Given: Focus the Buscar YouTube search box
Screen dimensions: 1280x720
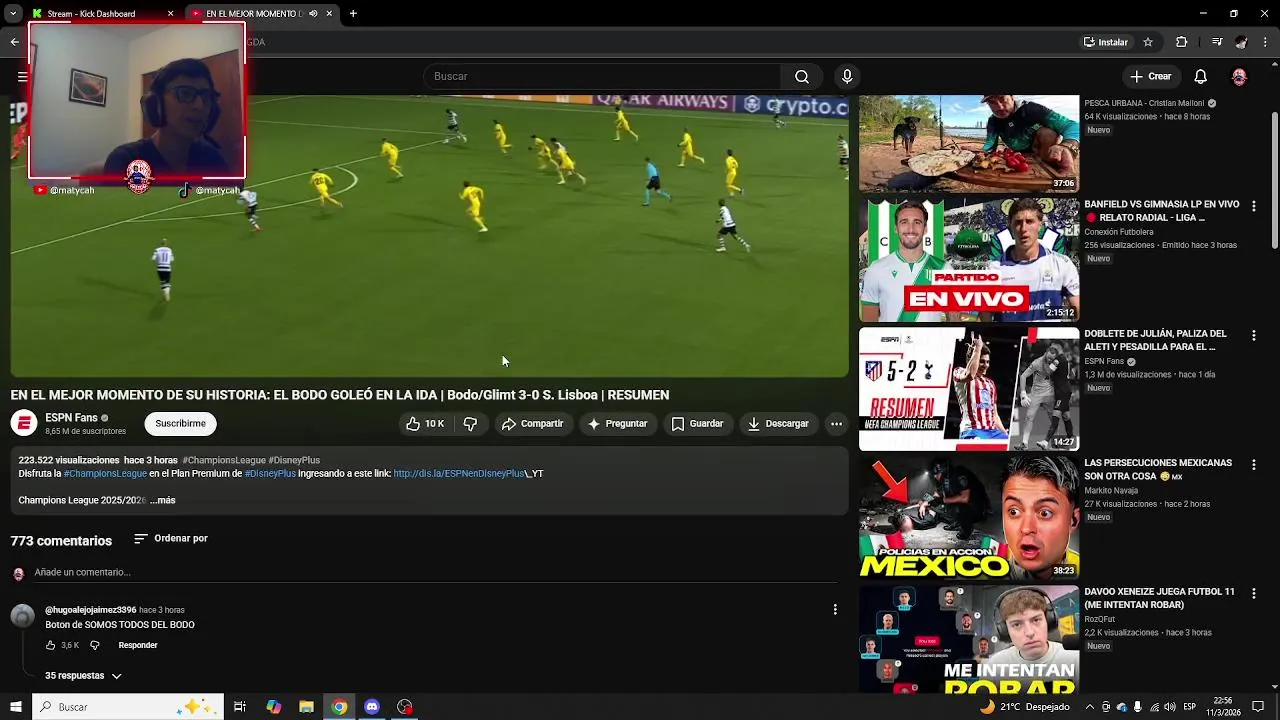Looking at the screenshot, I should tap(603, 77).
